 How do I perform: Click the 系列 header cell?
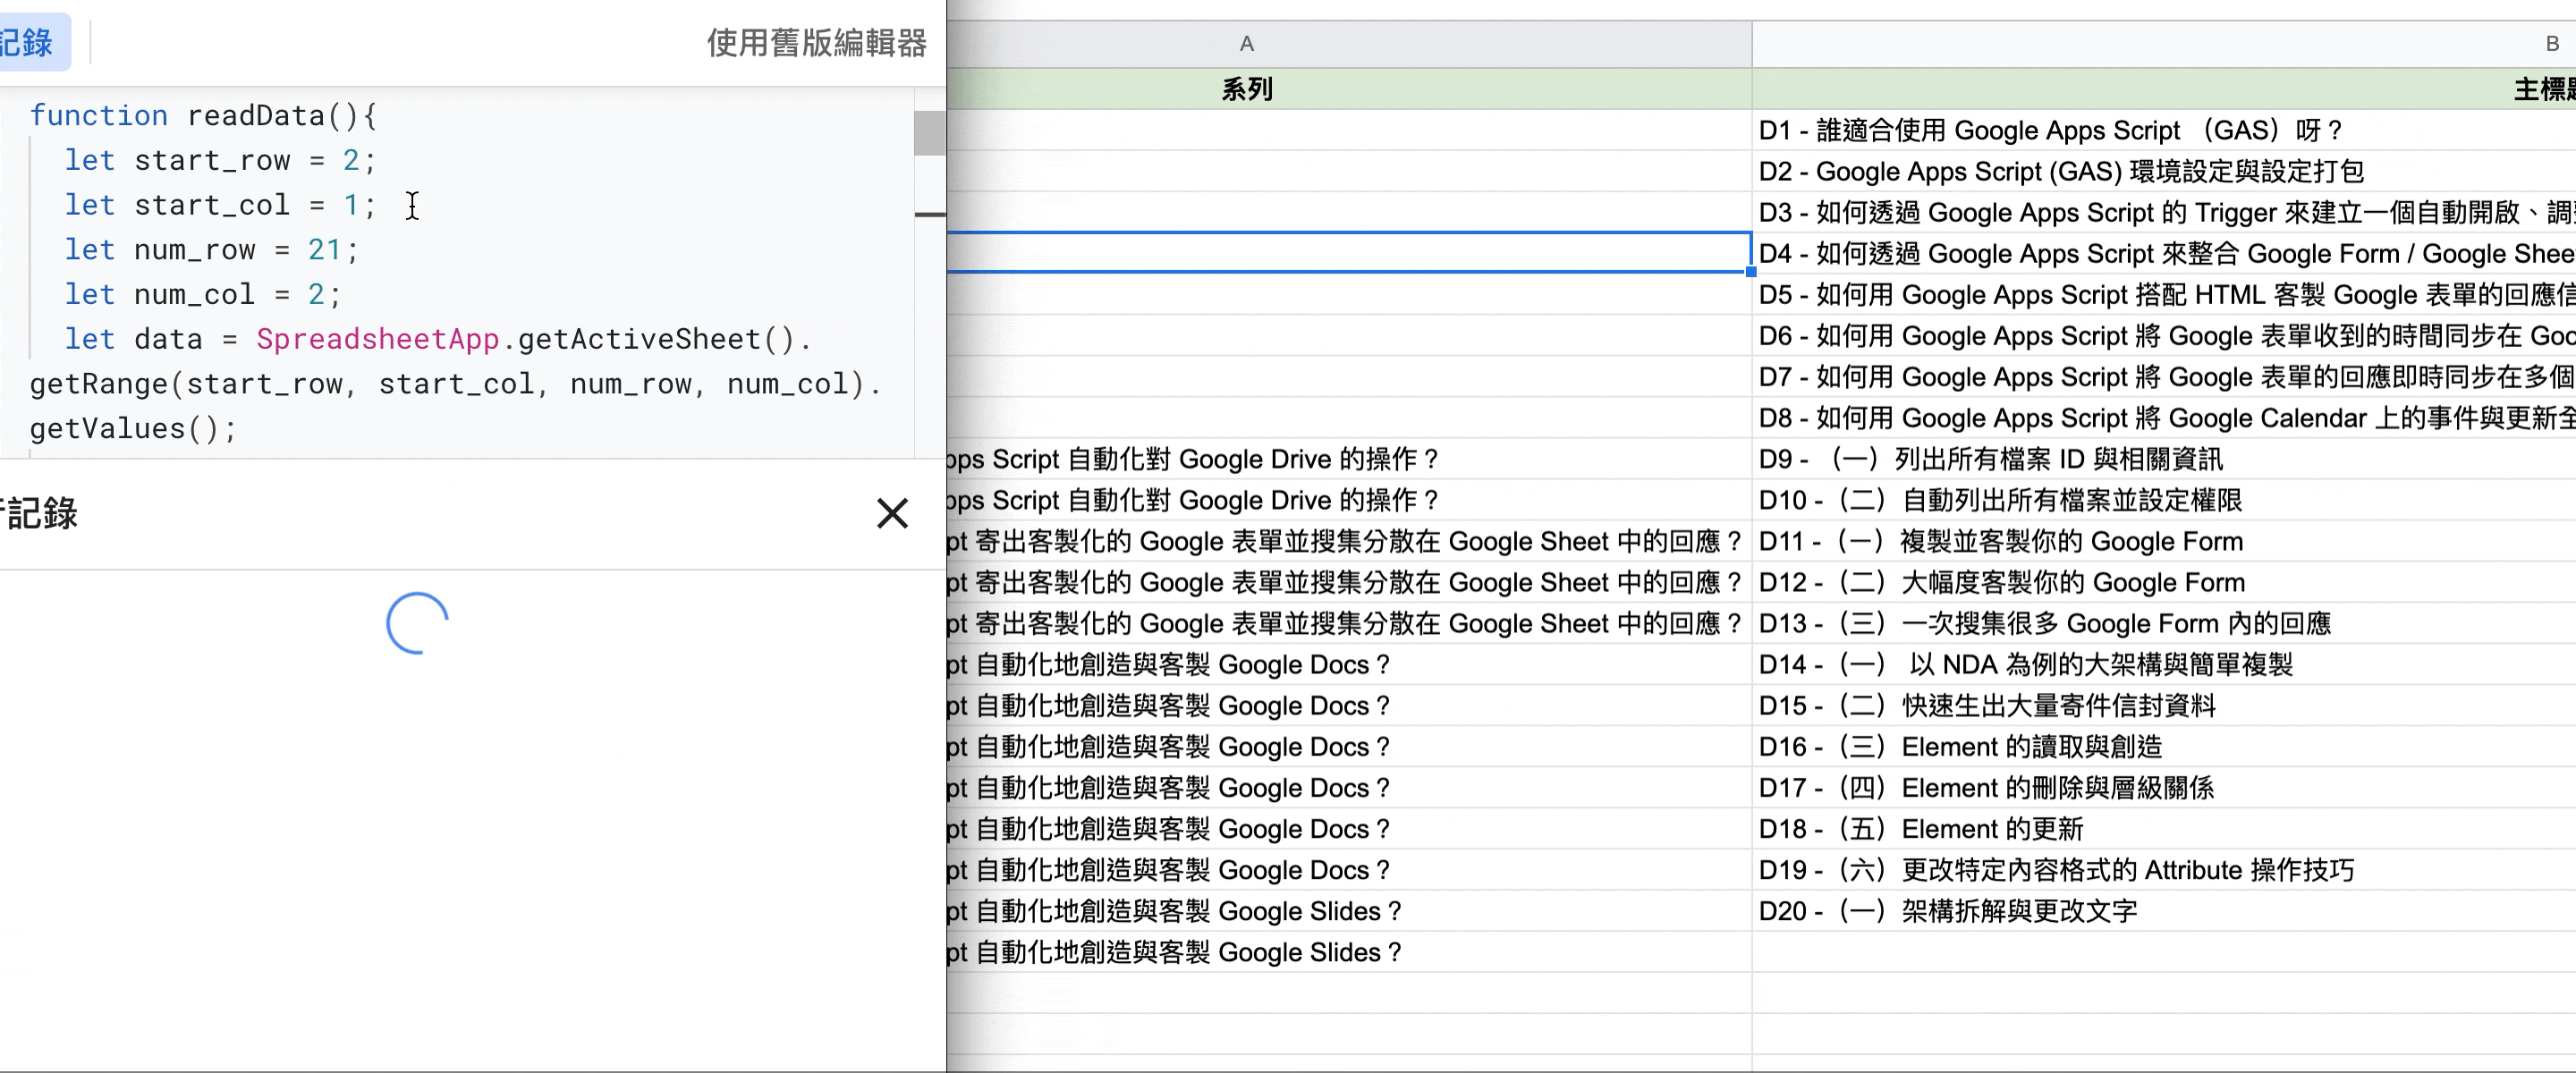click(x=1246, y=90)
